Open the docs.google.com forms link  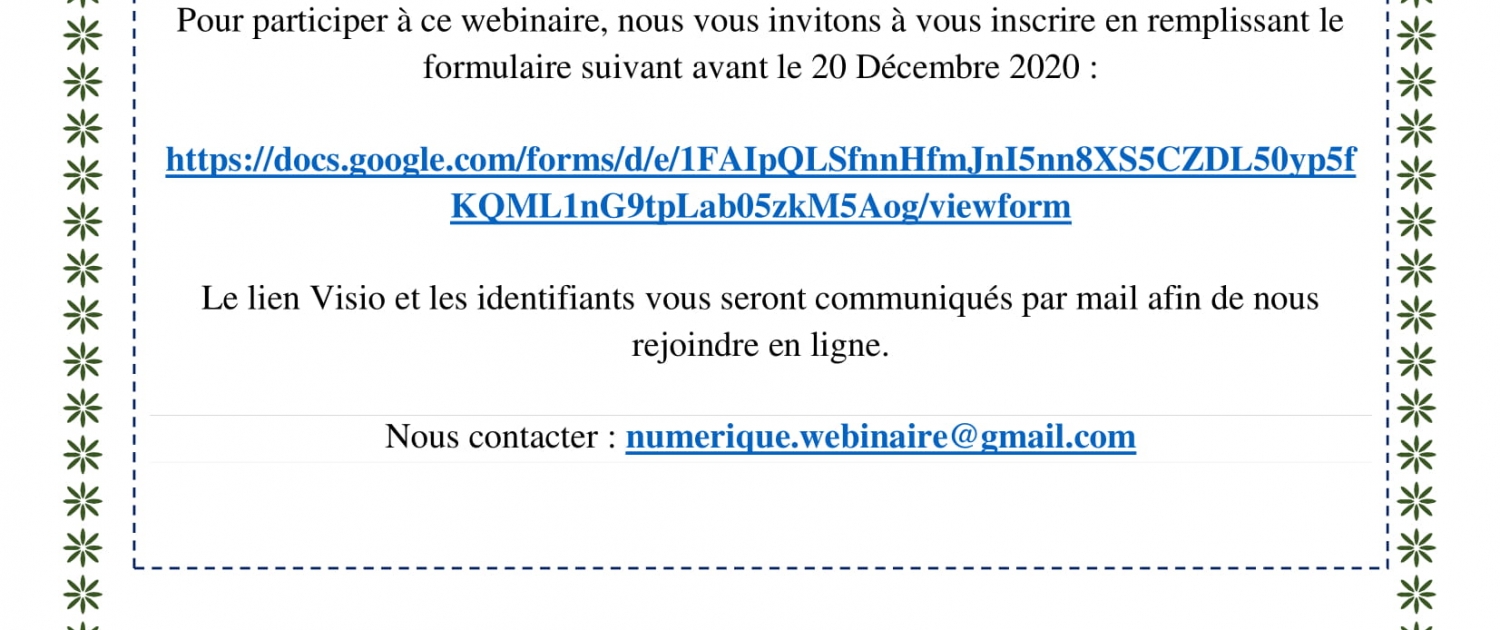760,161
